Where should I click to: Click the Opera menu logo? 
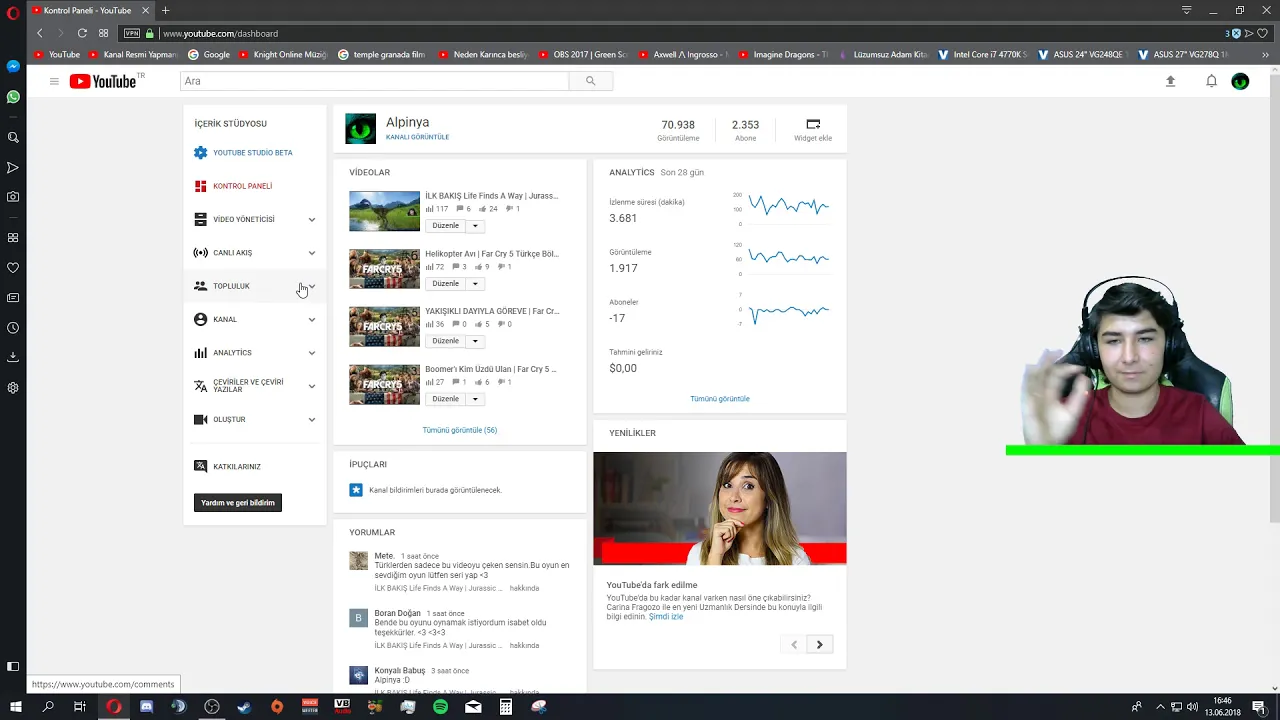(13, 13)
